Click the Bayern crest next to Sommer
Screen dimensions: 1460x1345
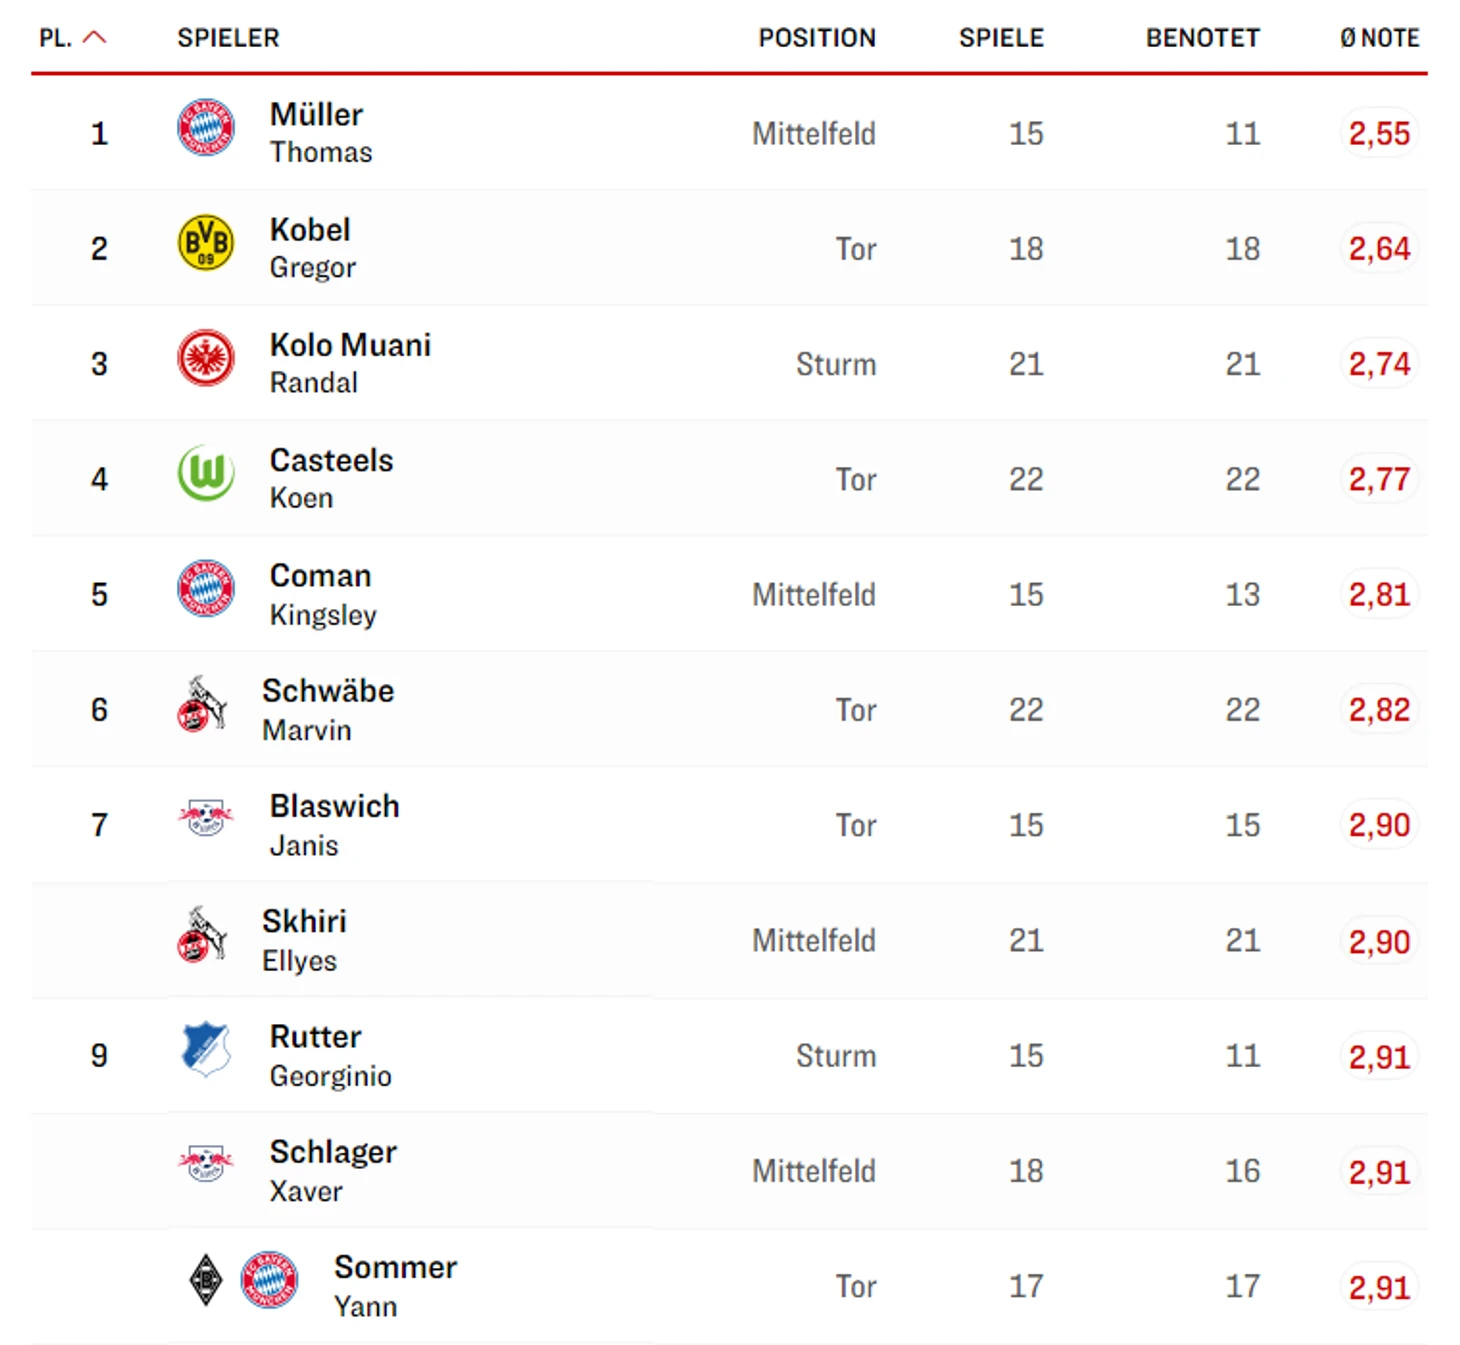[x=270, y=1280]
